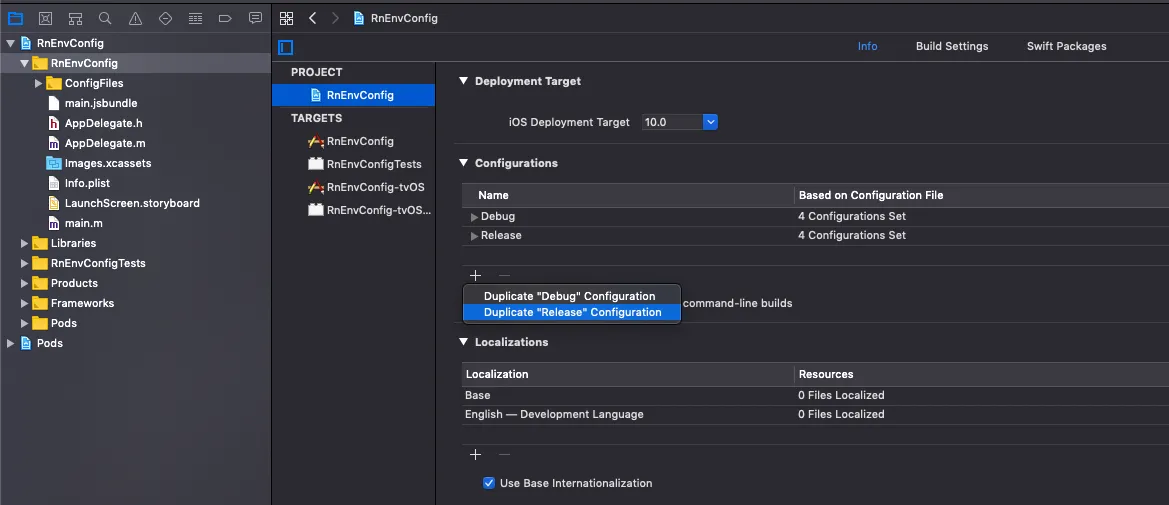Screen dimensions: 1169x505
Task: Expand the ConfigFiles folder
Action: 39,83
